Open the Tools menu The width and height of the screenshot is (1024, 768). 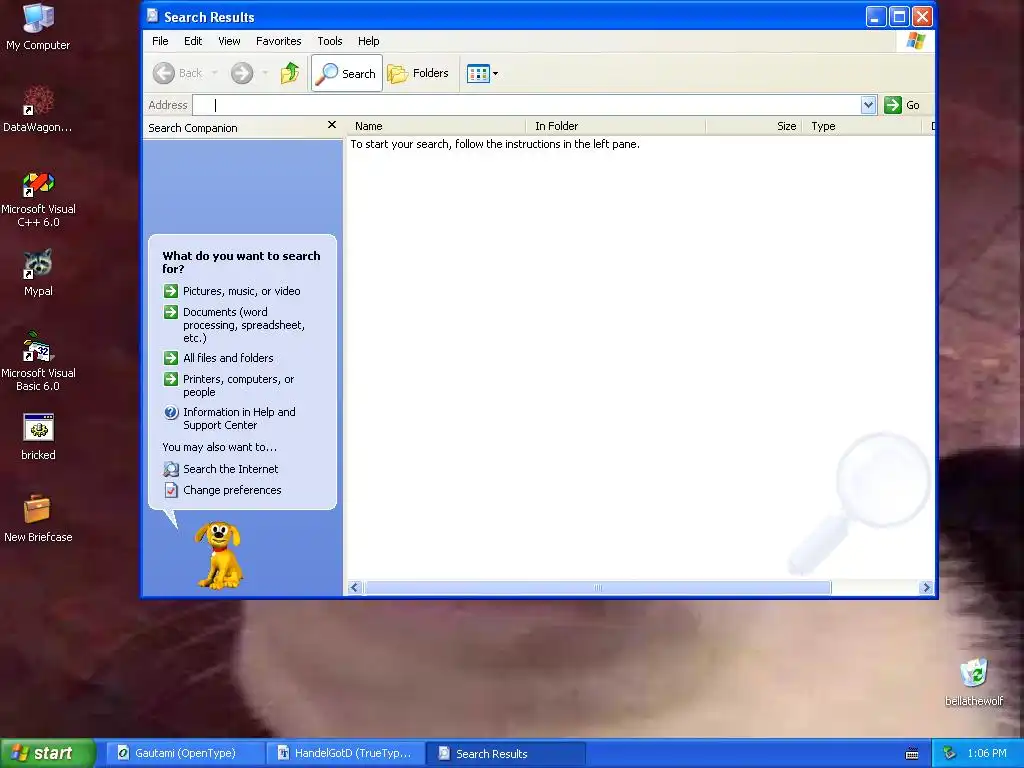pyautogui.click(x=330, y=41)
